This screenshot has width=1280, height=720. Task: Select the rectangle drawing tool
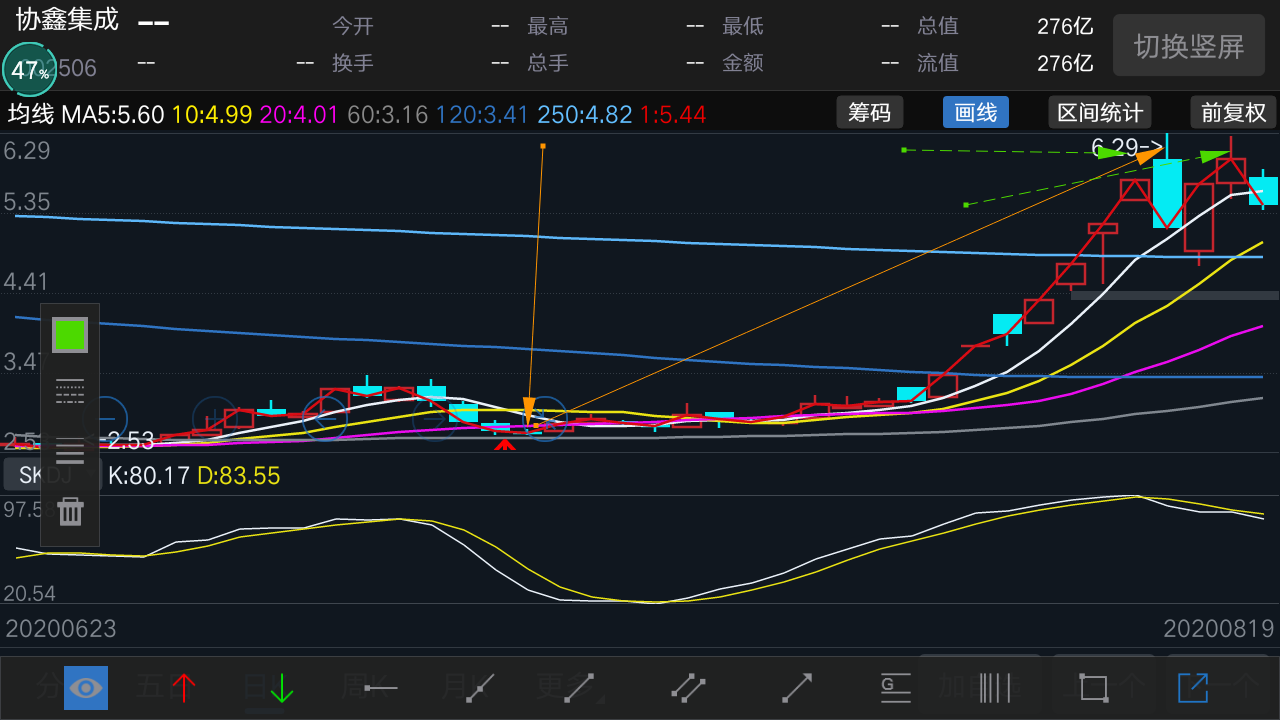[1093, 688]
